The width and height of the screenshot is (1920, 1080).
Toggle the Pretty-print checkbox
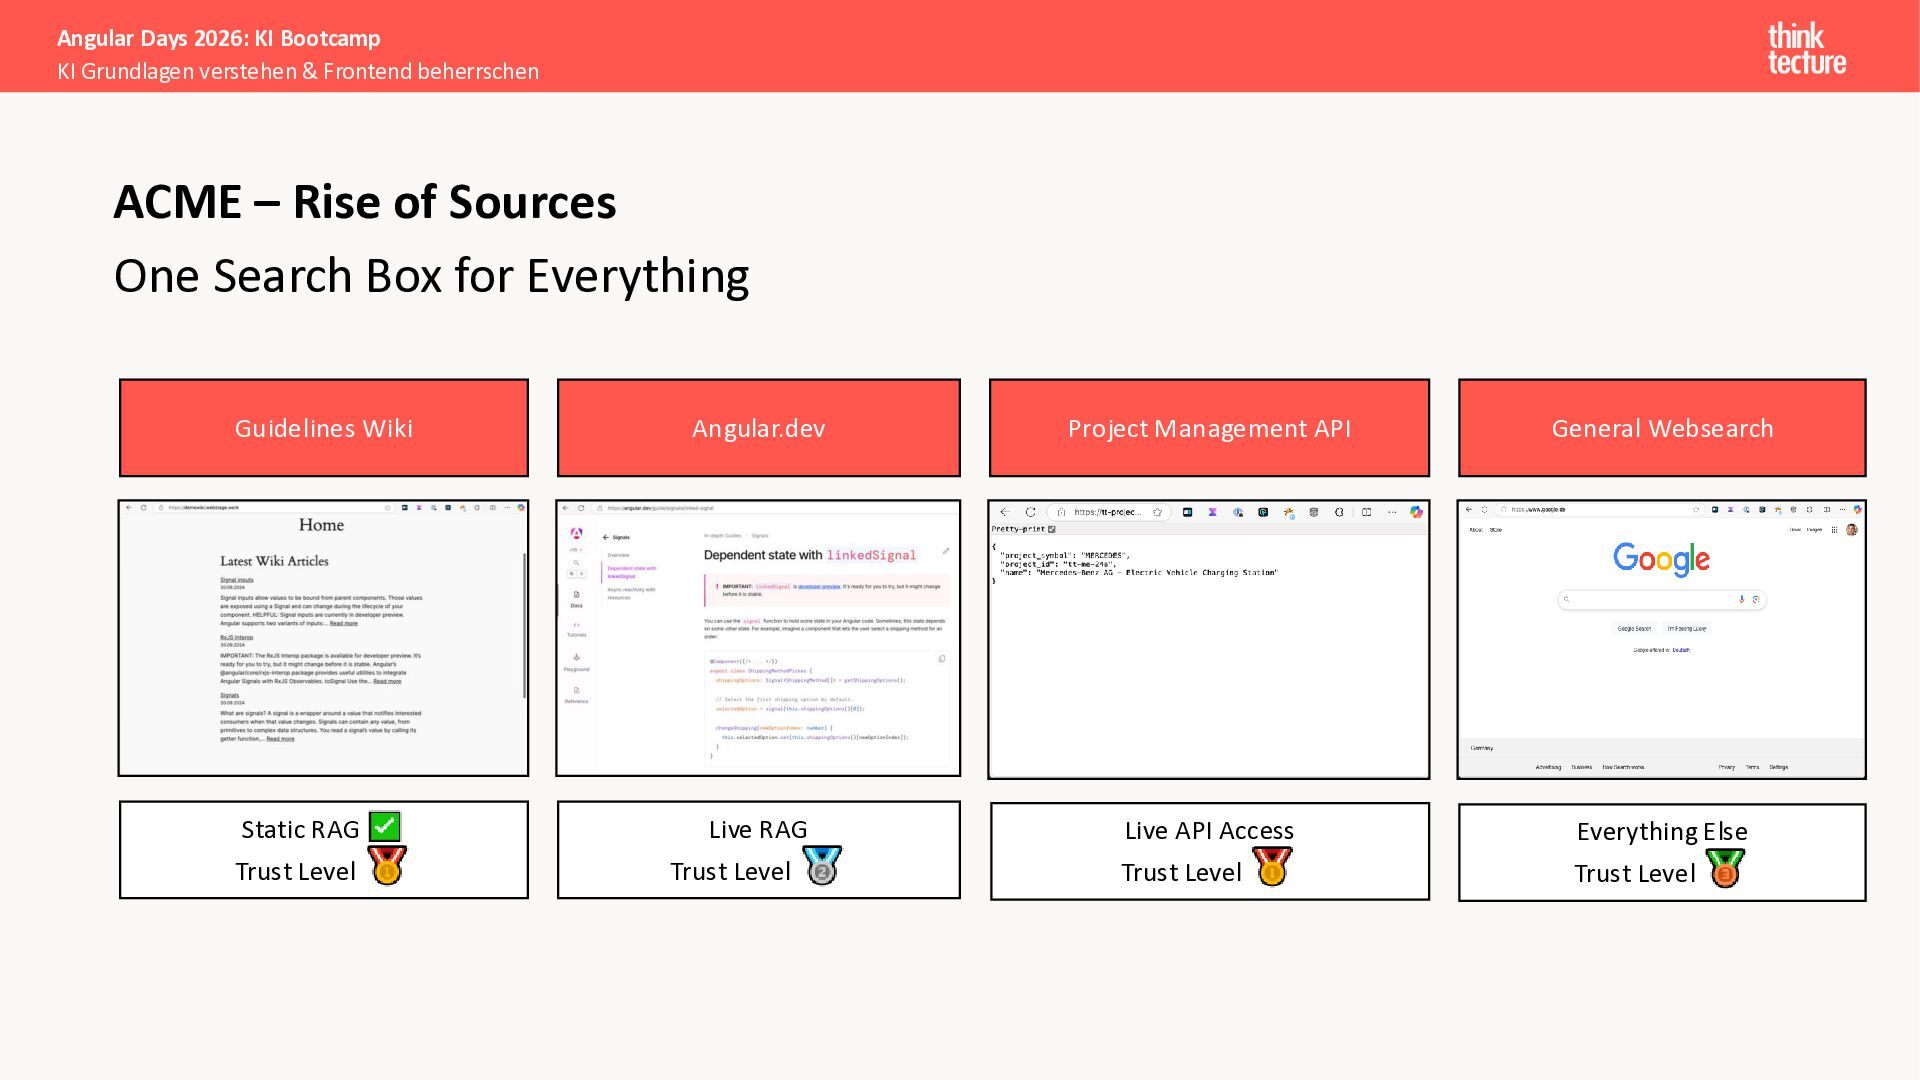tap(1051, 529)
